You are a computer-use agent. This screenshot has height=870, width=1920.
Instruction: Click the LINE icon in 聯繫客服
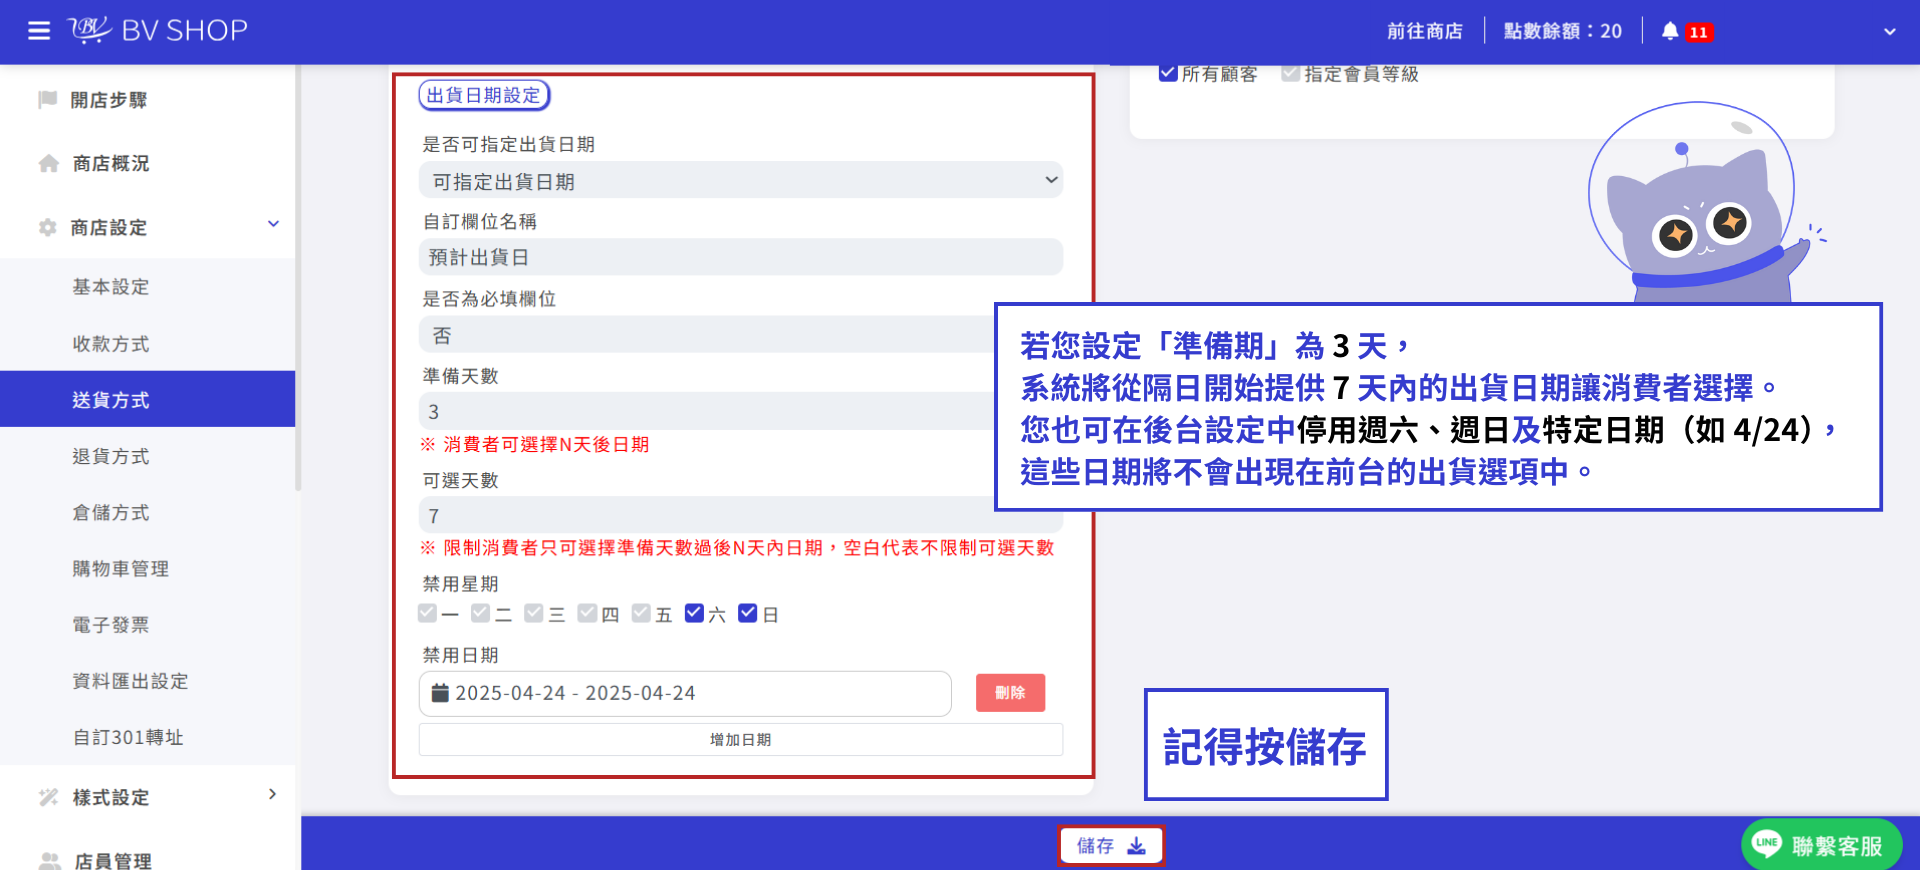click(1767, 844)
